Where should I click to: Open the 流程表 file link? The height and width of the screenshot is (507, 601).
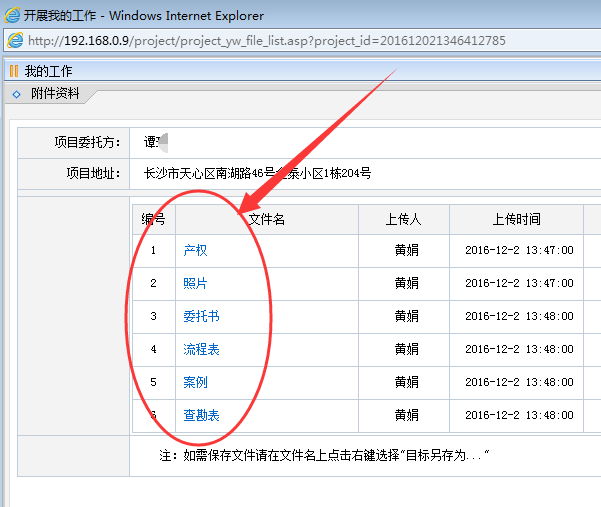[x=201, y=349]
